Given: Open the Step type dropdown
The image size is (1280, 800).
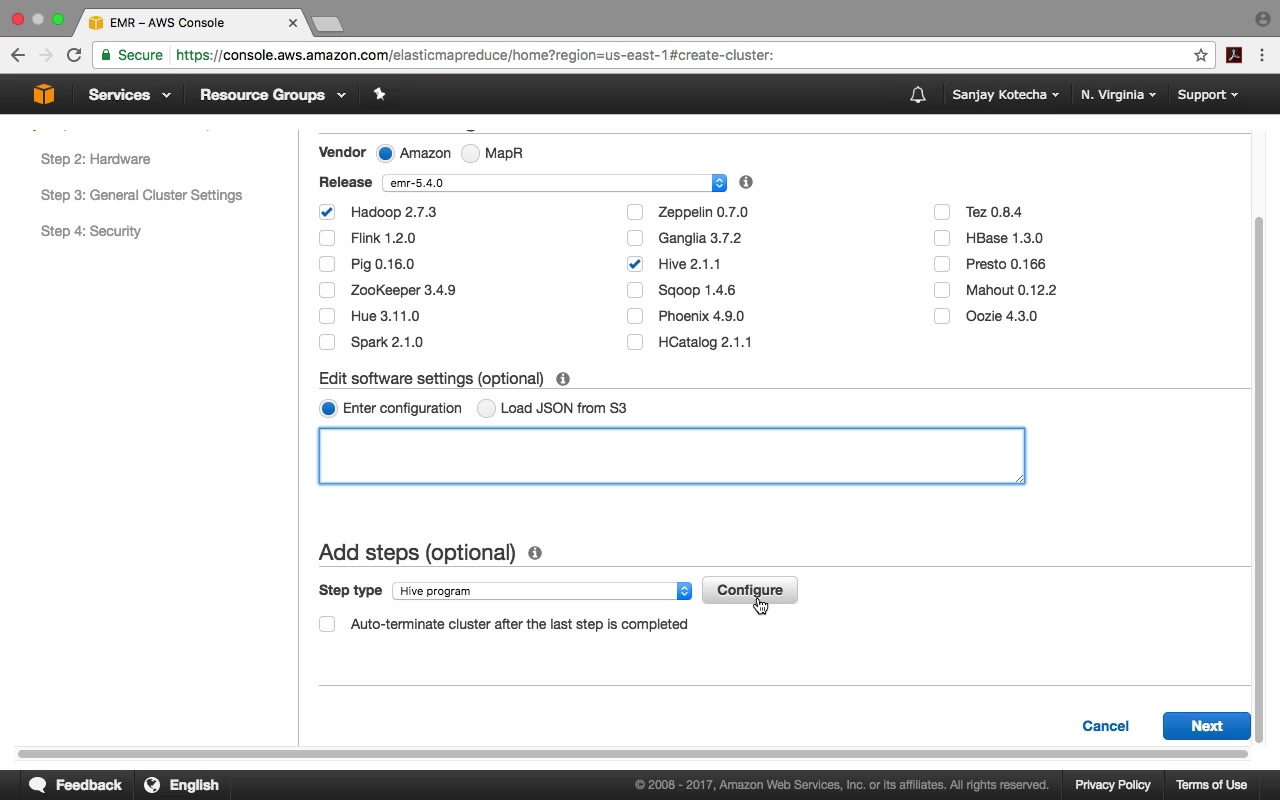Looking at the screenshot, I should click(x=542, y=591).
